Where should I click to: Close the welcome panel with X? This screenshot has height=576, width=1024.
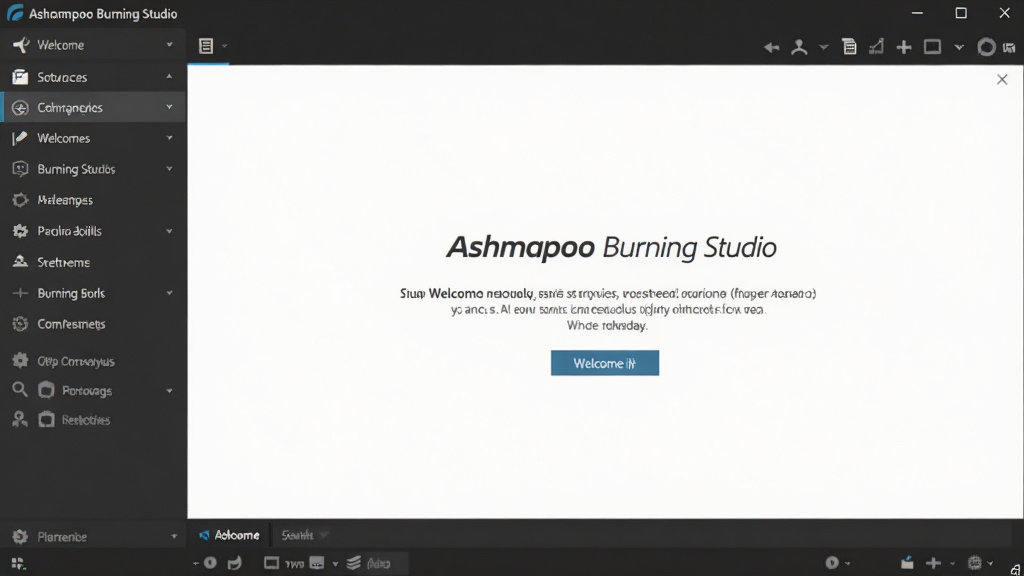[x=1002, y=80]
